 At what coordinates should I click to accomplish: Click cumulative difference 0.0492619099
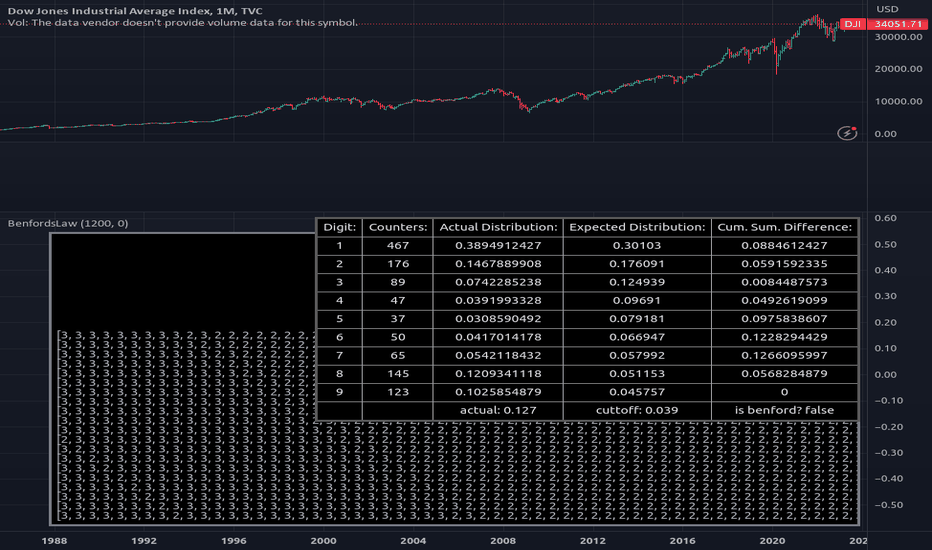click(785, 301)
